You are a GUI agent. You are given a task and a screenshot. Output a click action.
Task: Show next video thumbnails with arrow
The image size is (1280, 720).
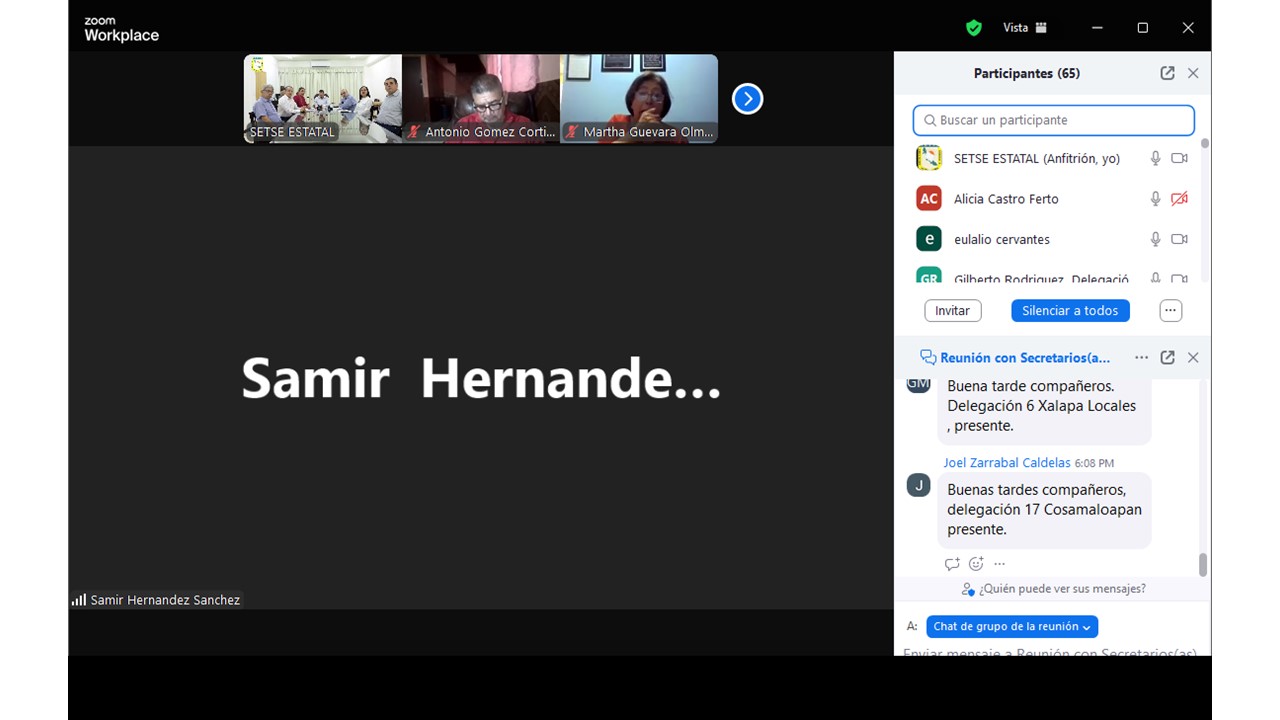(747, 99)
